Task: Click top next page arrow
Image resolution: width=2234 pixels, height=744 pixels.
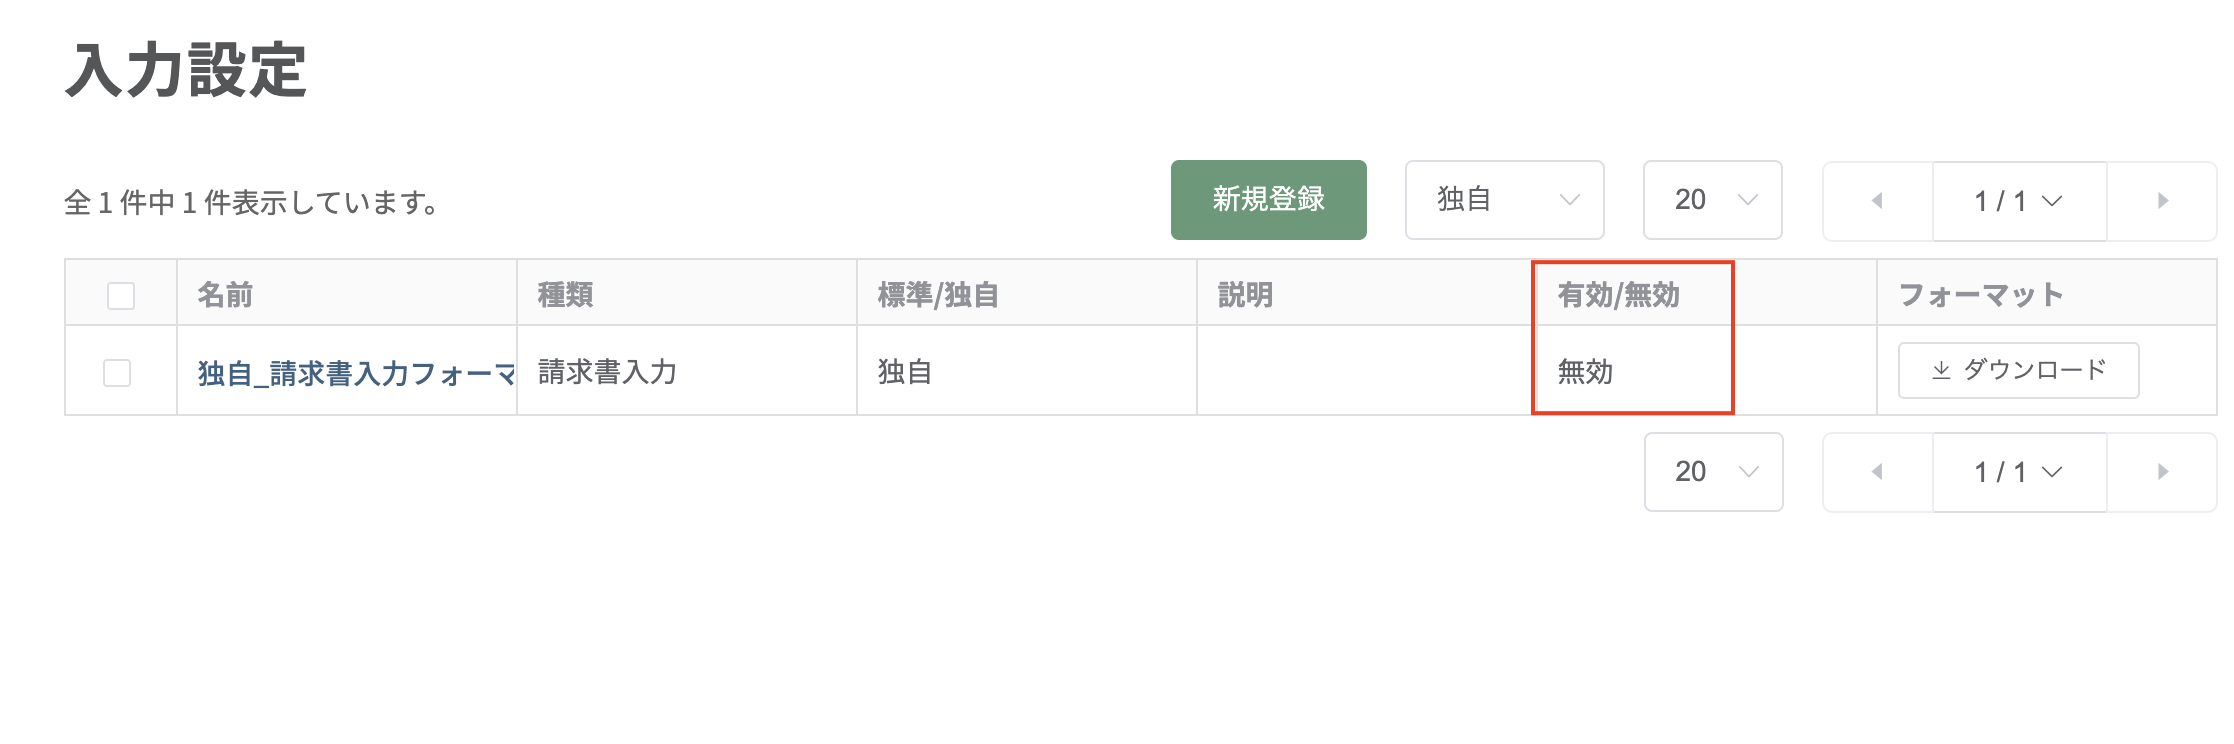Action: coord(2162,201)
